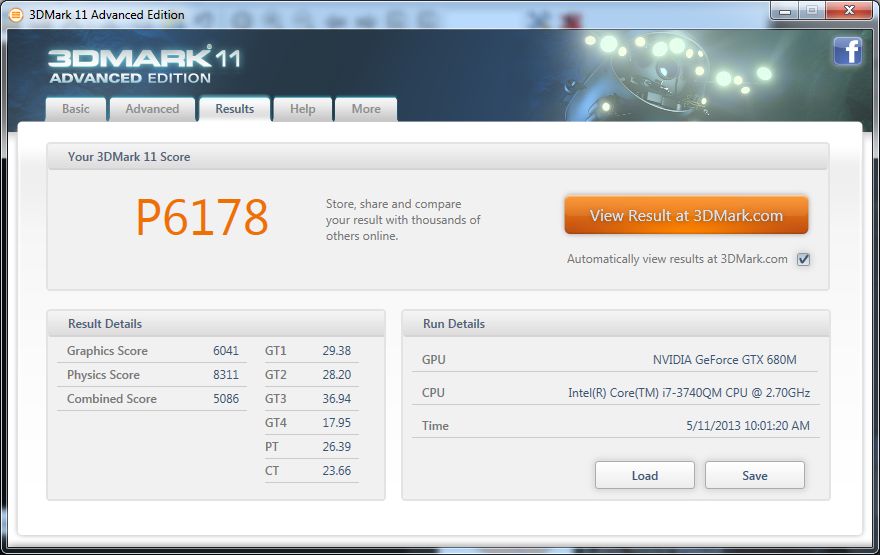Click the Facebook share icon

pos(847,52)
